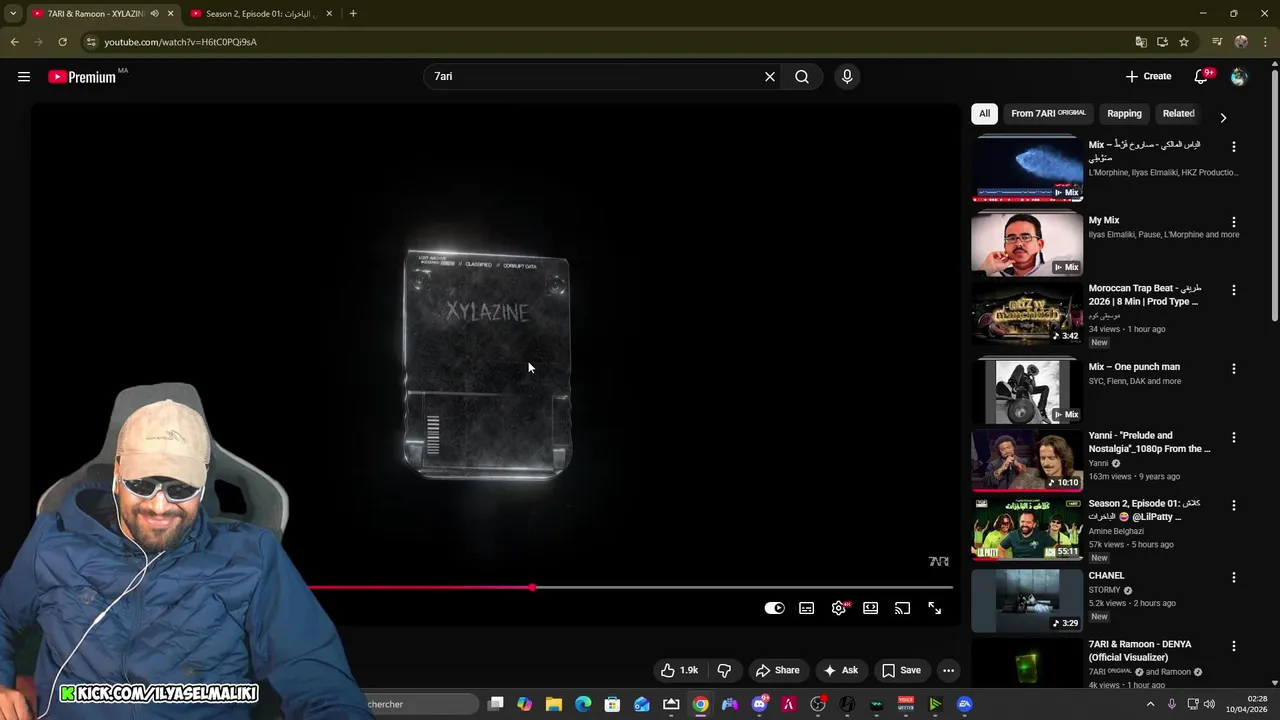Screen dimensions: 1280x720
Task: Open options for Moroccan Trap Beat video
Action: click(1233, 290)
